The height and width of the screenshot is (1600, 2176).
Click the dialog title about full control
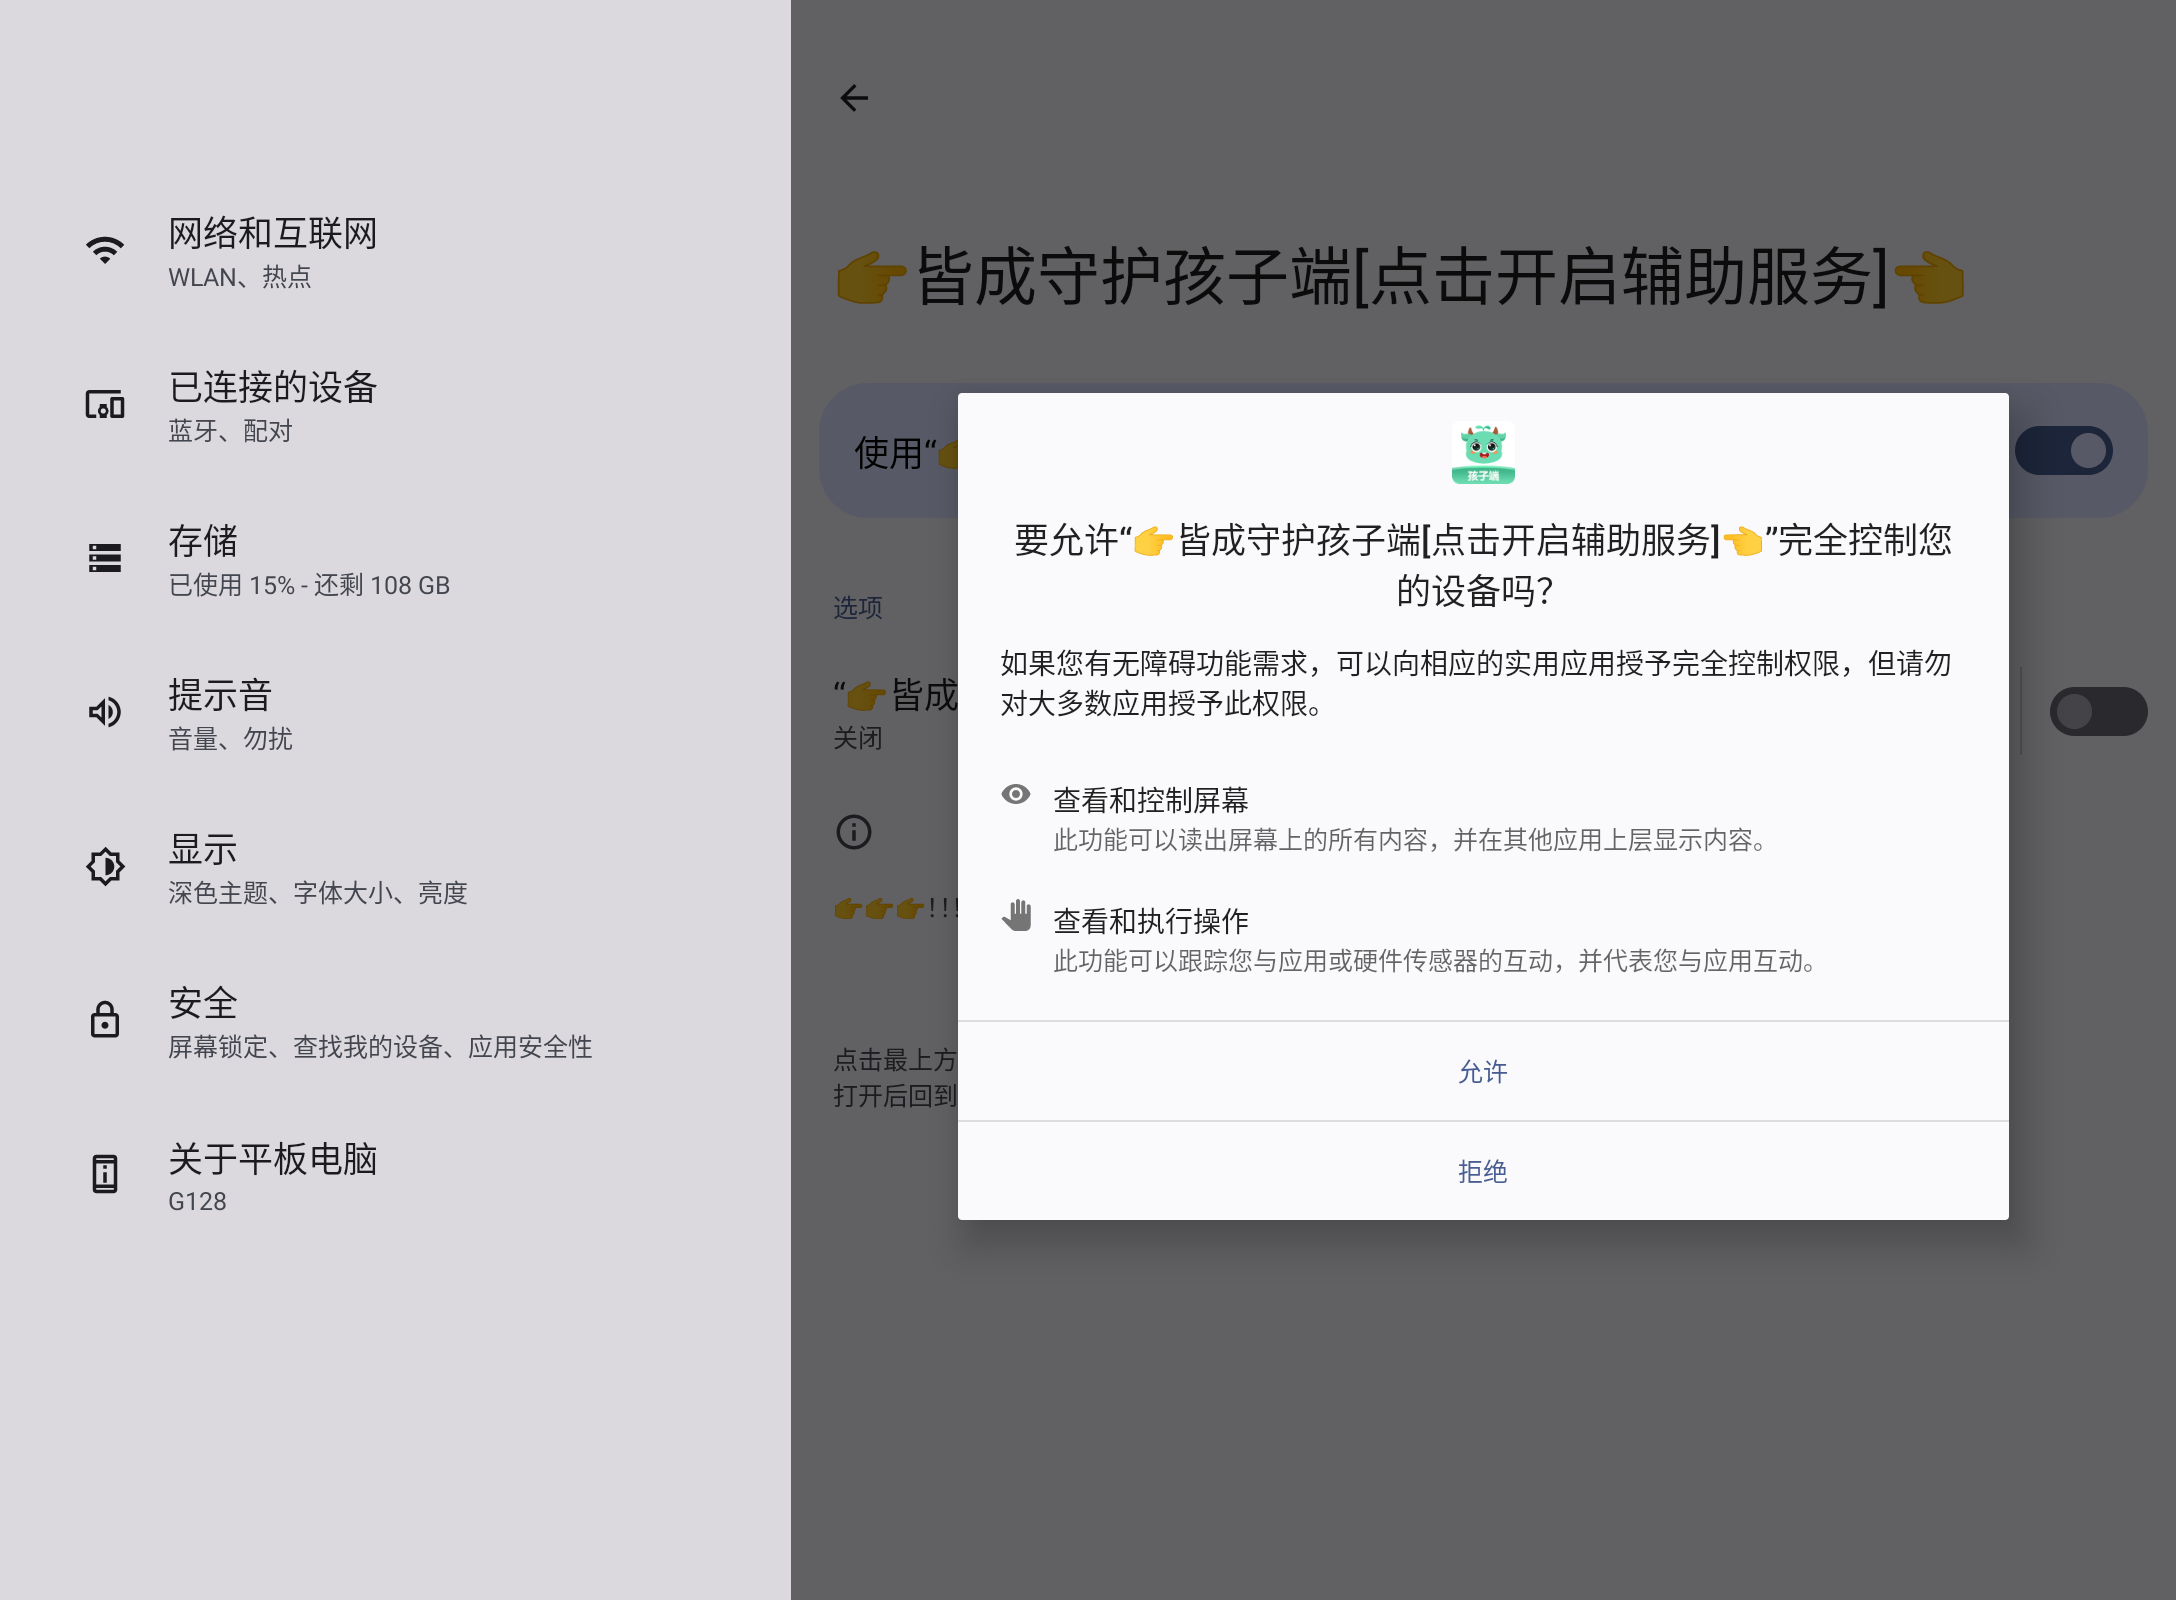(x=1483, y=565)
